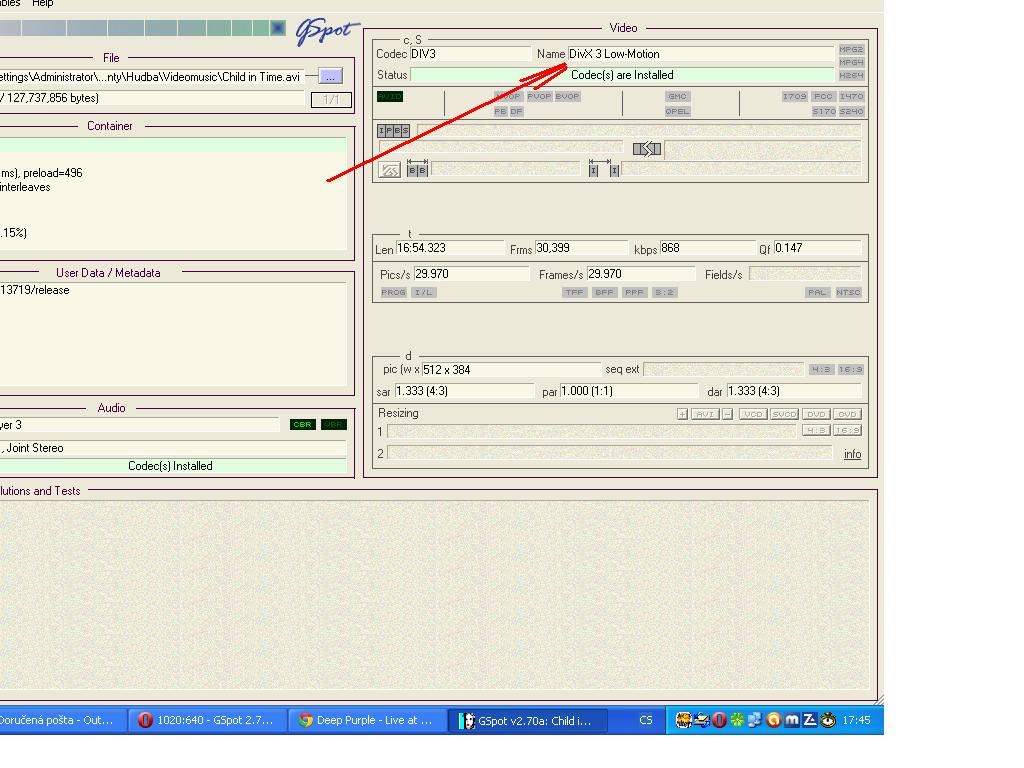This screenshot has width=1024, height=768.
Task: Click the codec Name field
Action: coord(700,54)
